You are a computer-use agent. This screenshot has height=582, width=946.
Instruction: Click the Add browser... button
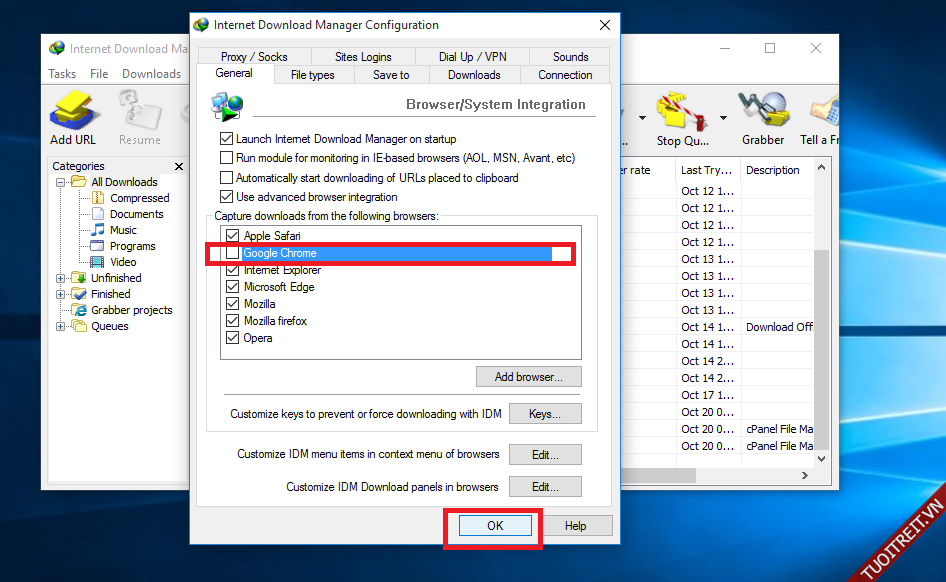pos(528,377)
